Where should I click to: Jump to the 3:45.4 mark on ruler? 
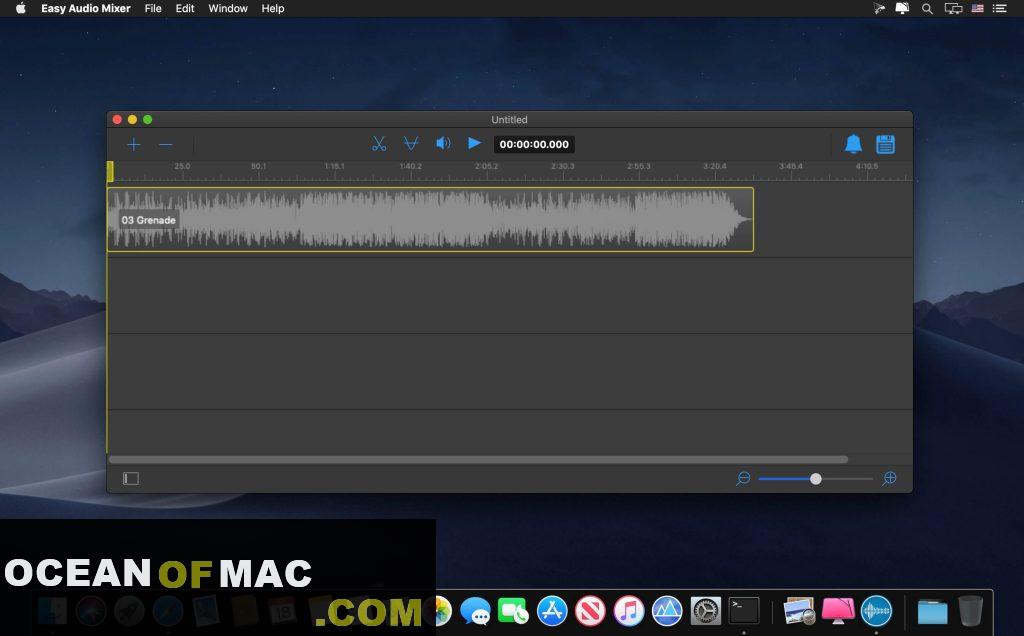(791, 167)
